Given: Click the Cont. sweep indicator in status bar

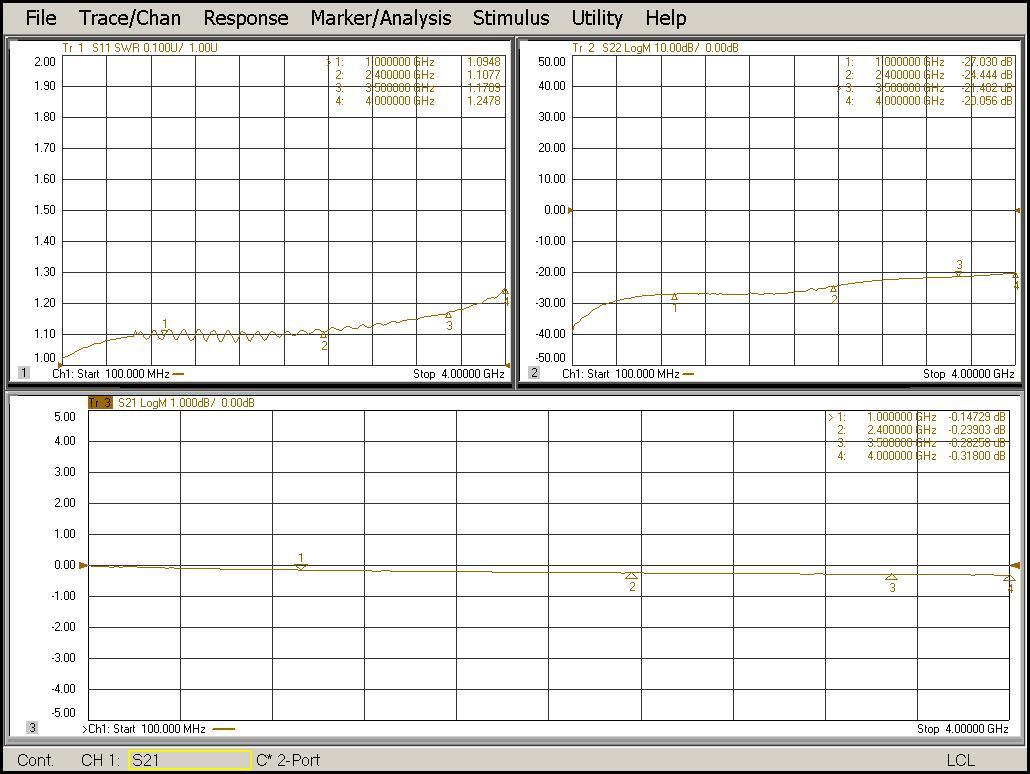Looking at the screenshot, I should point(36,760).
